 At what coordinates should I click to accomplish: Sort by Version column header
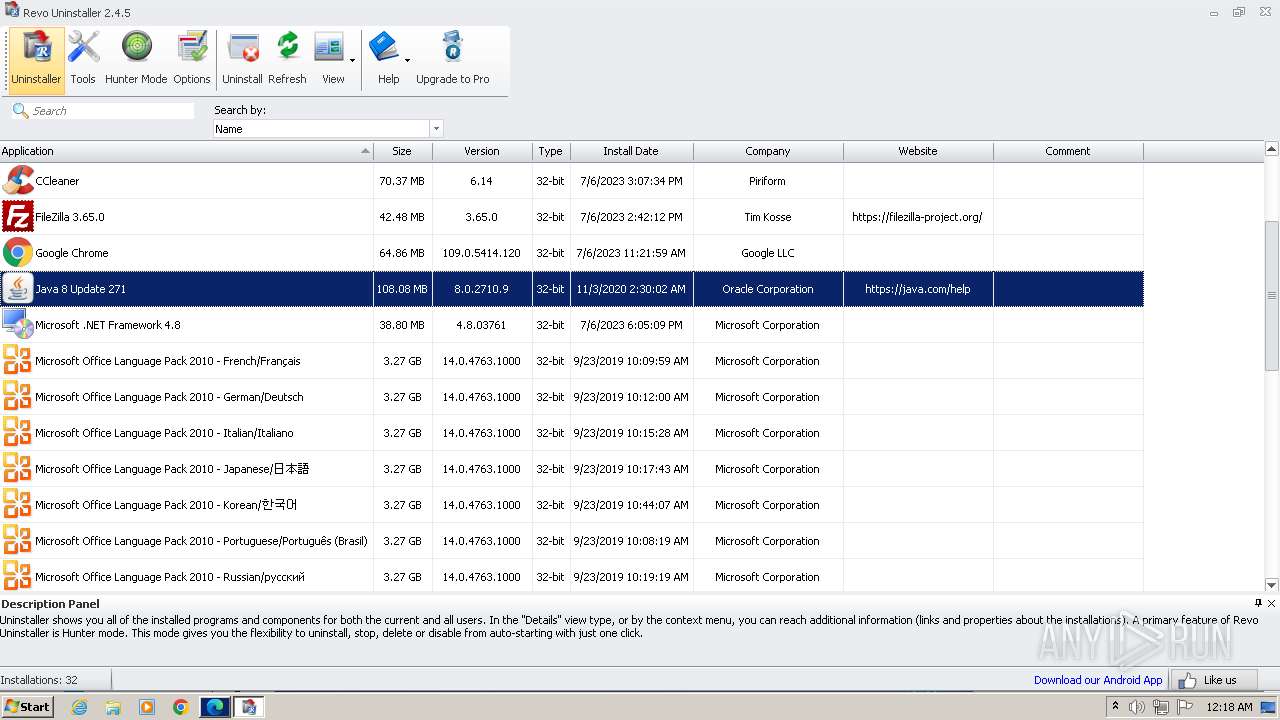482,151
